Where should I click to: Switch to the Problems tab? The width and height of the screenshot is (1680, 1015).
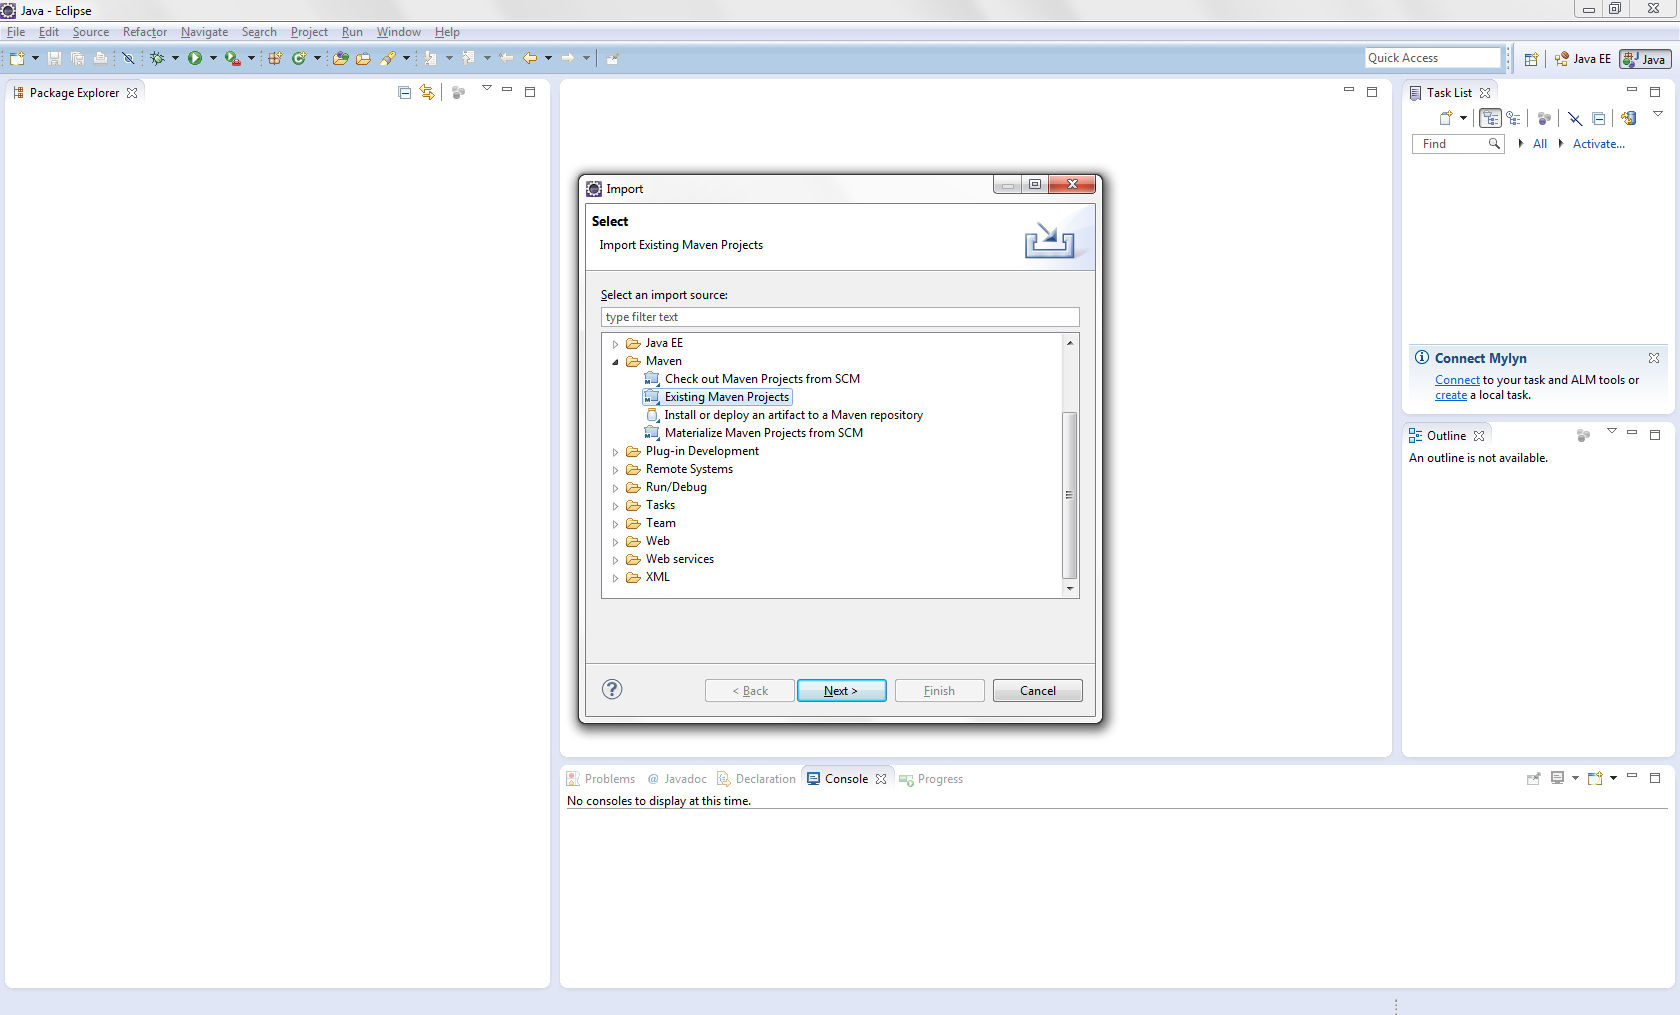(x=601, y=779)
